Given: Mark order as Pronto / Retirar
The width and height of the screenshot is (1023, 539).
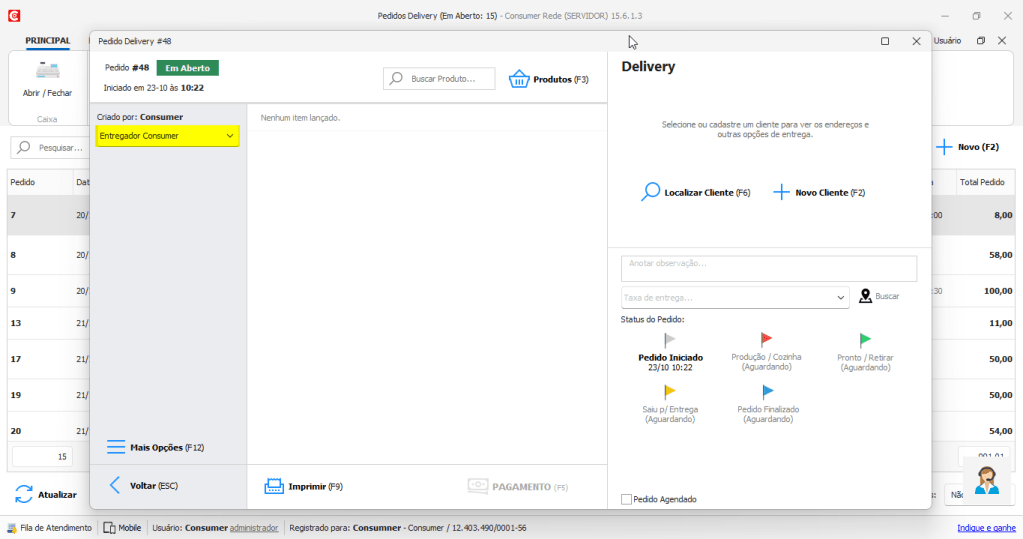Looking at the screenshot, I should (866, 340).
